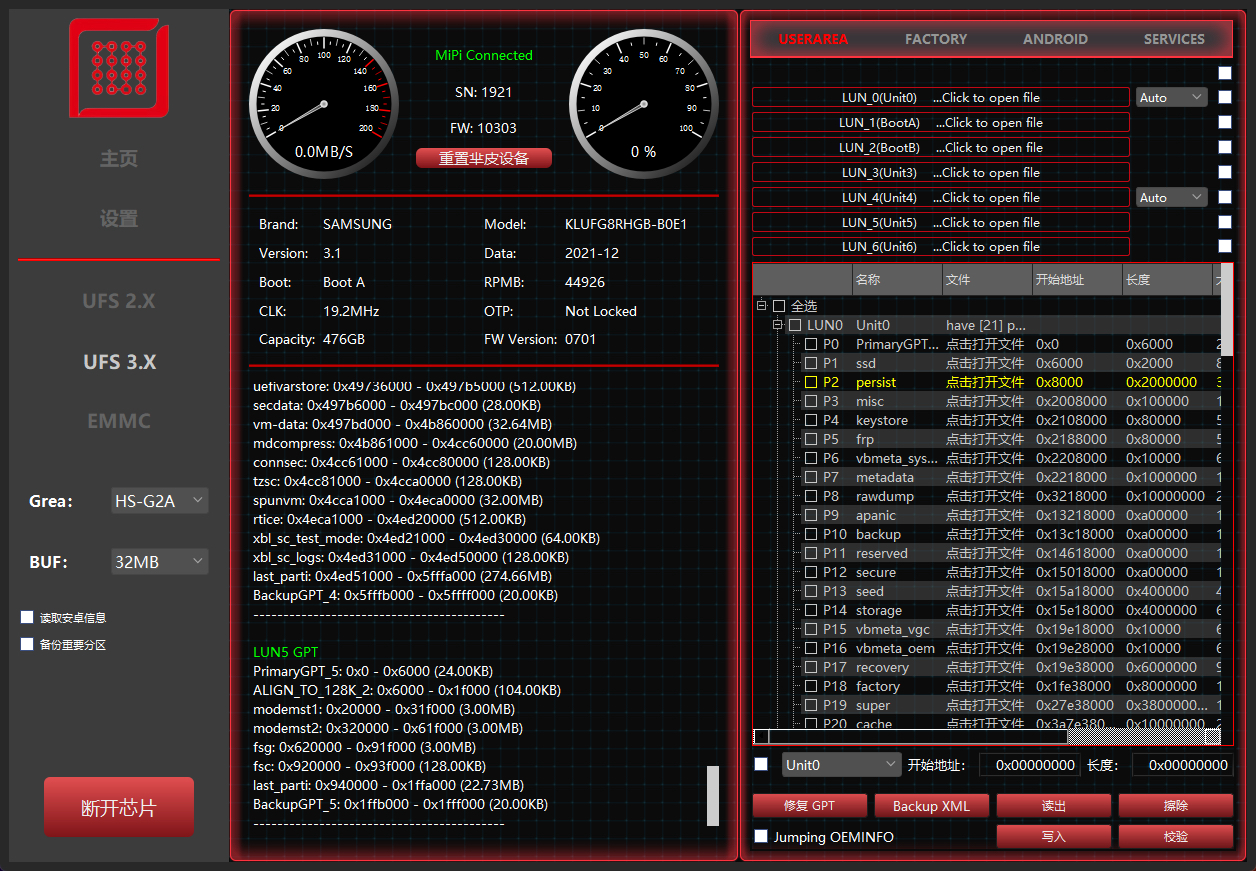The image size is (1256, 871).
Task: Switch to the ANDROID tab
Action: pyautogui.click(x=1055, y=39)
